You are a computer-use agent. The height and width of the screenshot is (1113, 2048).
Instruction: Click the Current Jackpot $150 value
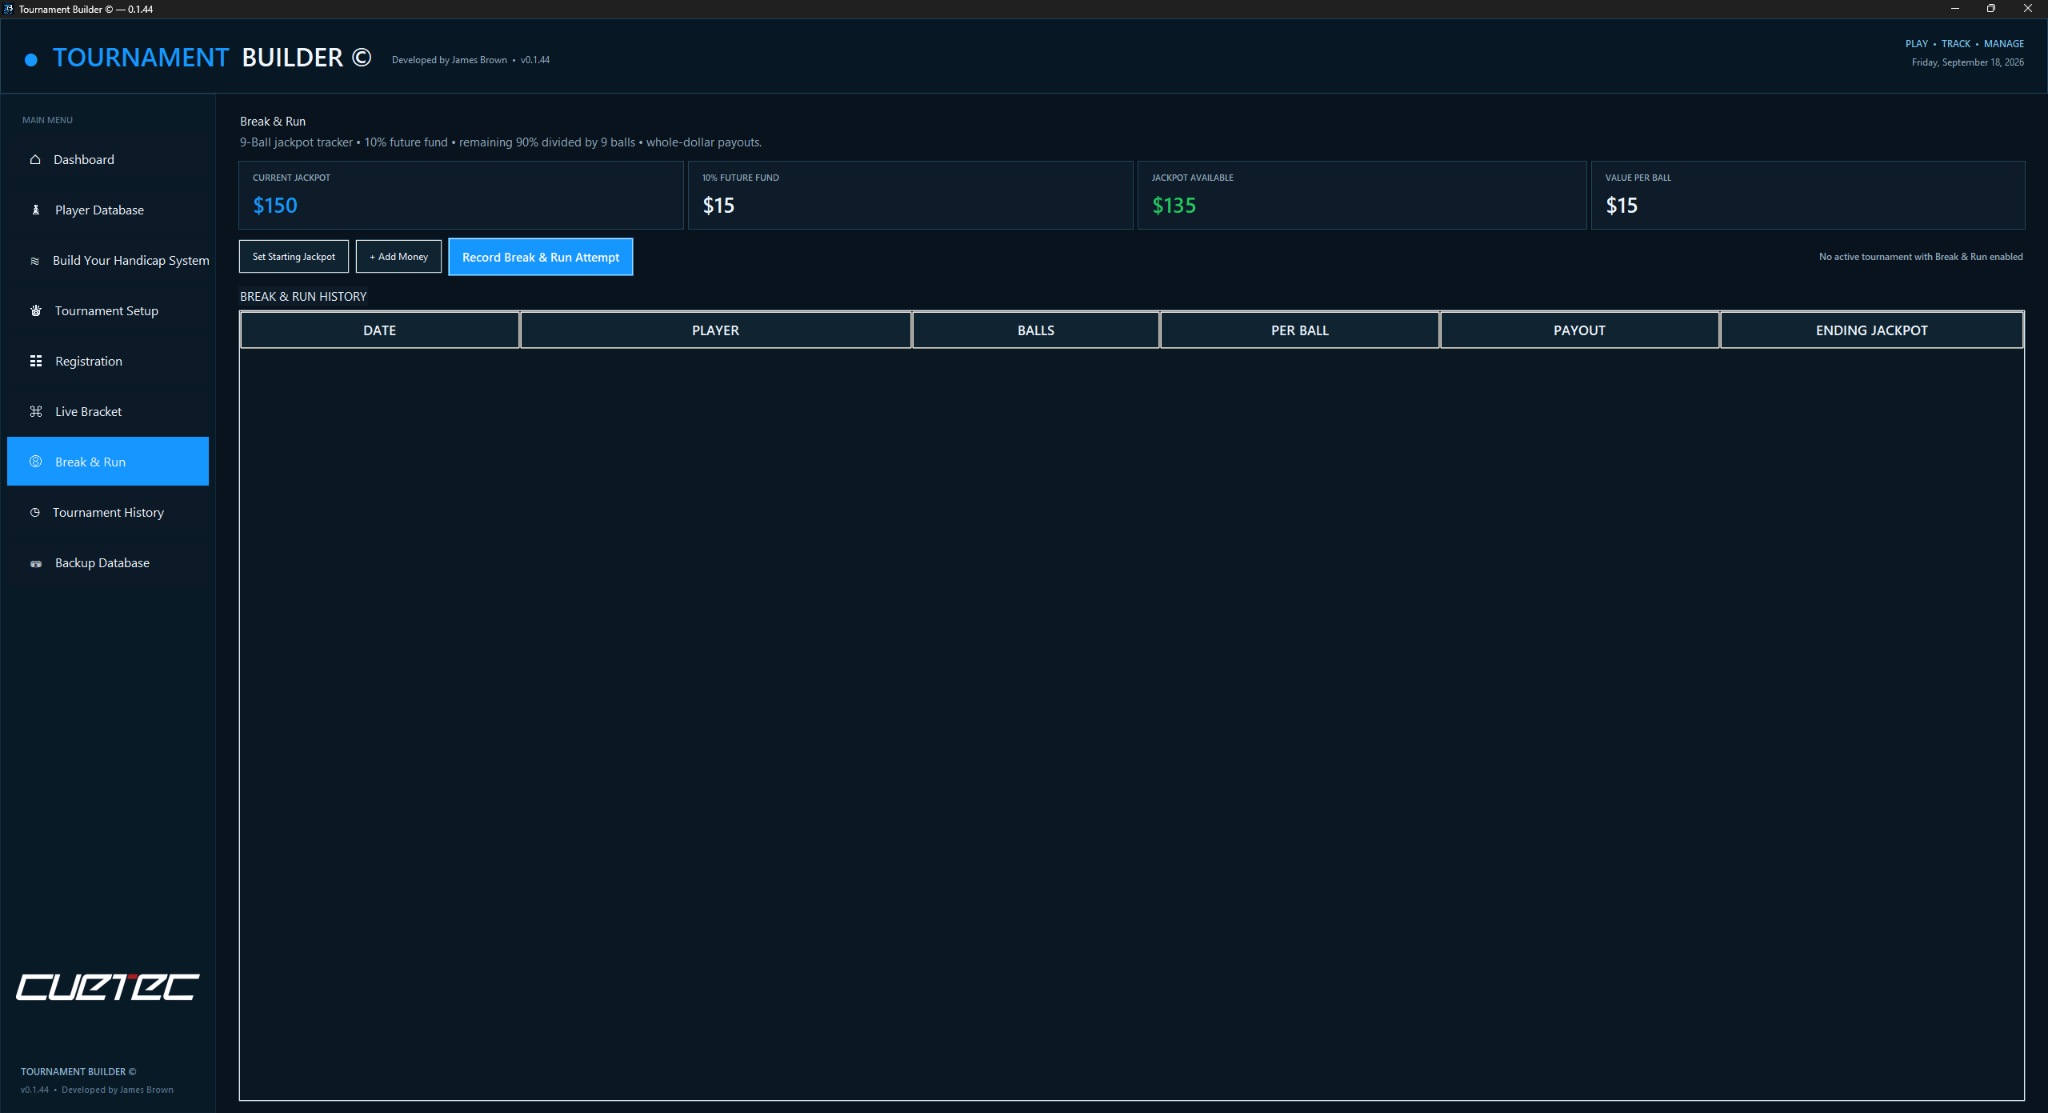click(275, 206)
